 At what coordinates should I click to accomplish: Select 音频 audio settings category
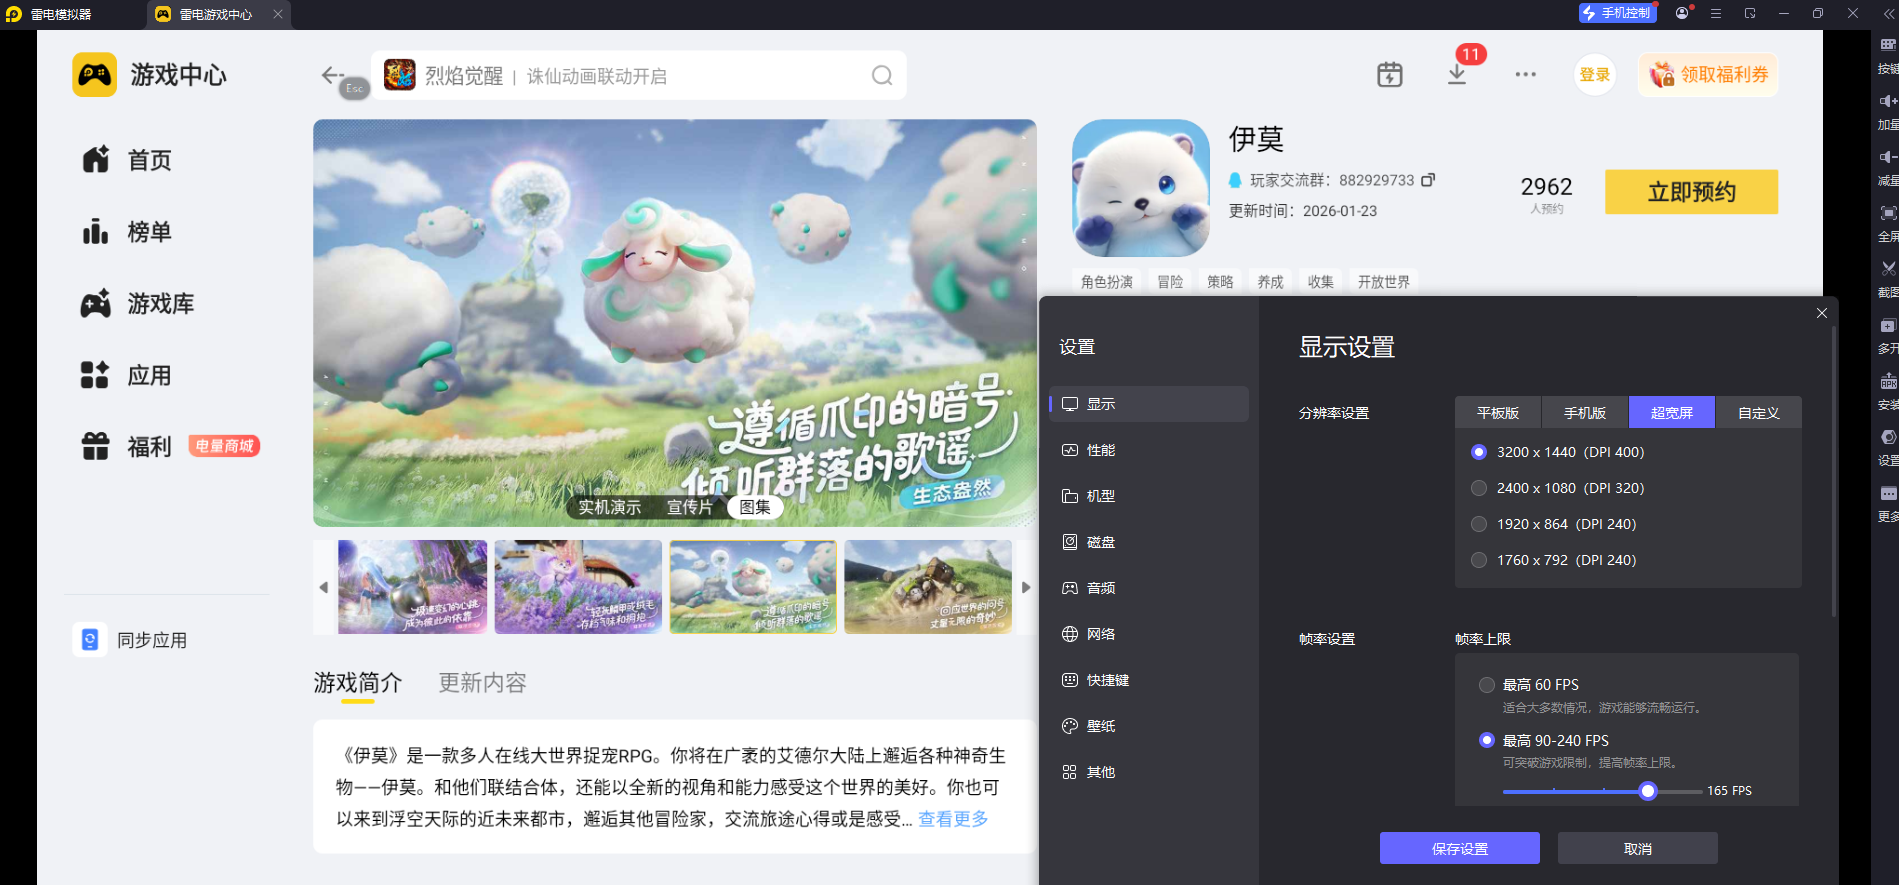(1149, 588)
